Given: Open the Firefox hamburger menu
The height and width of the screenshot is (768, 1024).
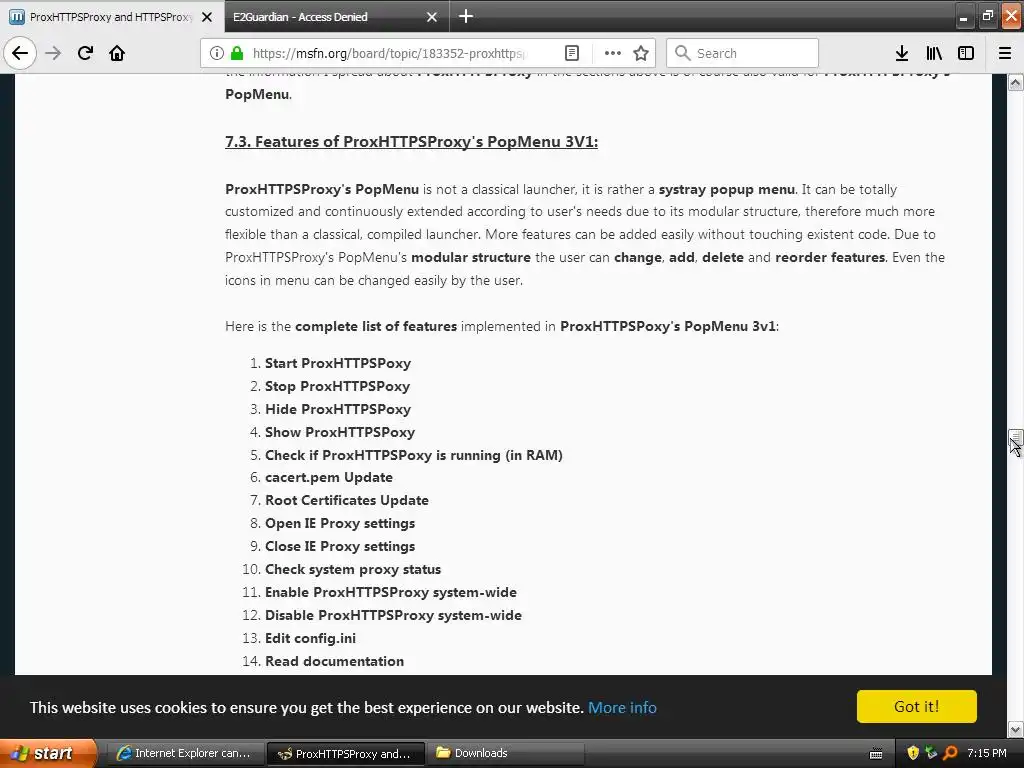Looking at the screenshot, I should (1005, 53).
